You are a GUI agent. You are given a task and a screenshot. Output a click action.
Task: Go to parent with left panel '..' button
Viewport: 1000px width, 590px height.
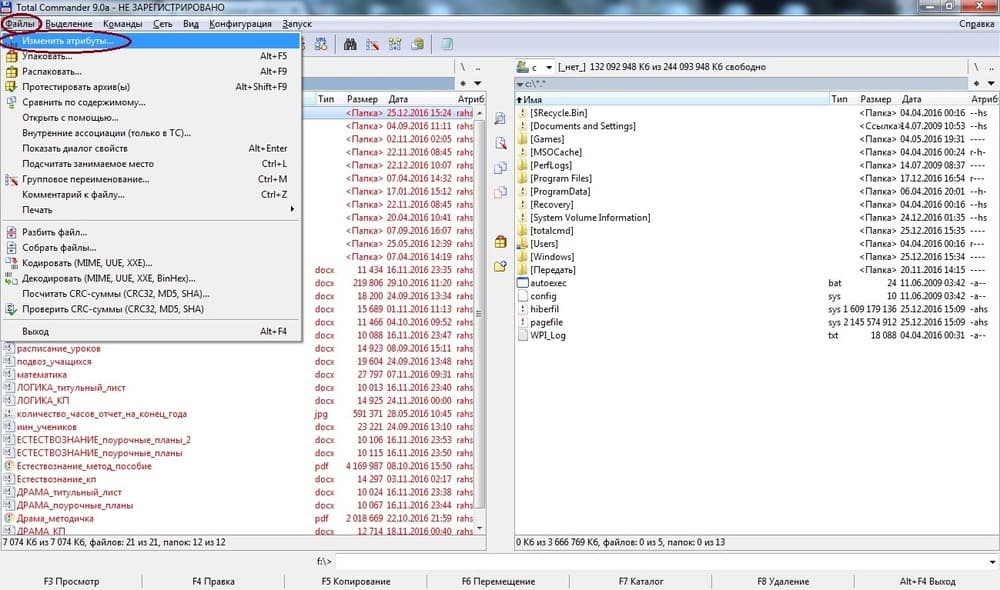[478, 67]
